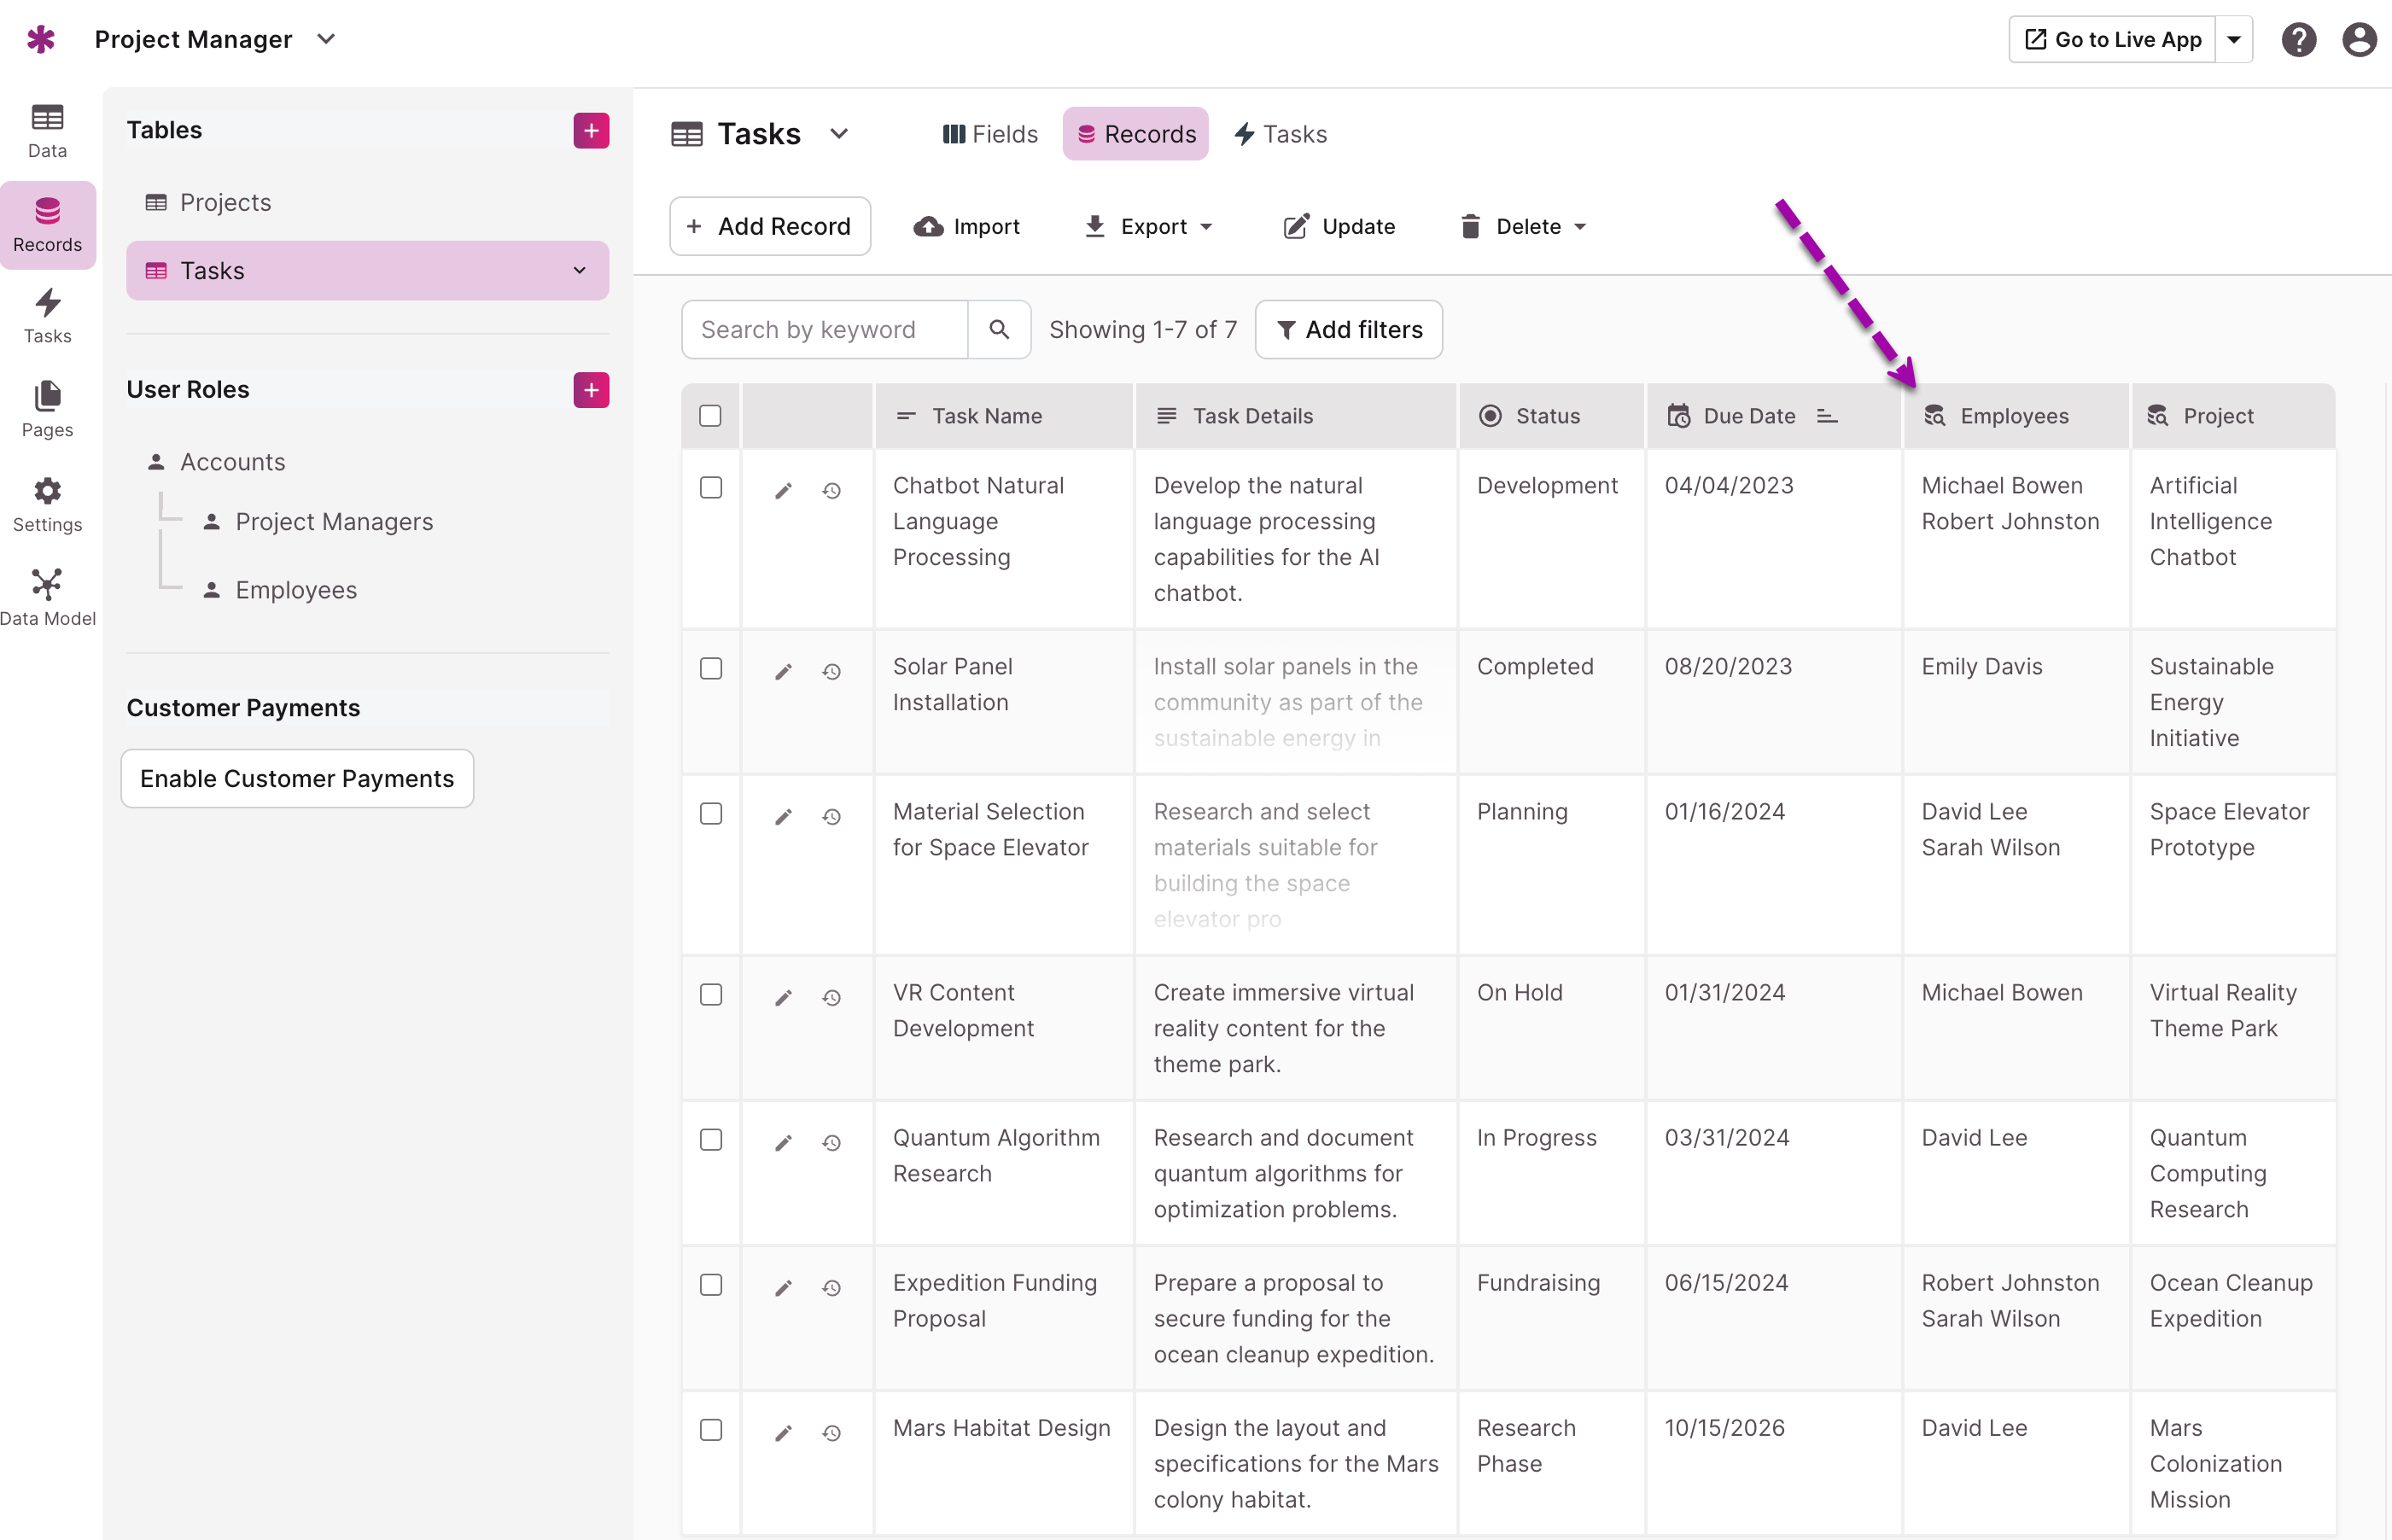Image resolution: width=2392 pixels, height=1540 pixels.
Task: Open the Delete dropdown
Action: pyautogui.click(x=1523, y=227)
